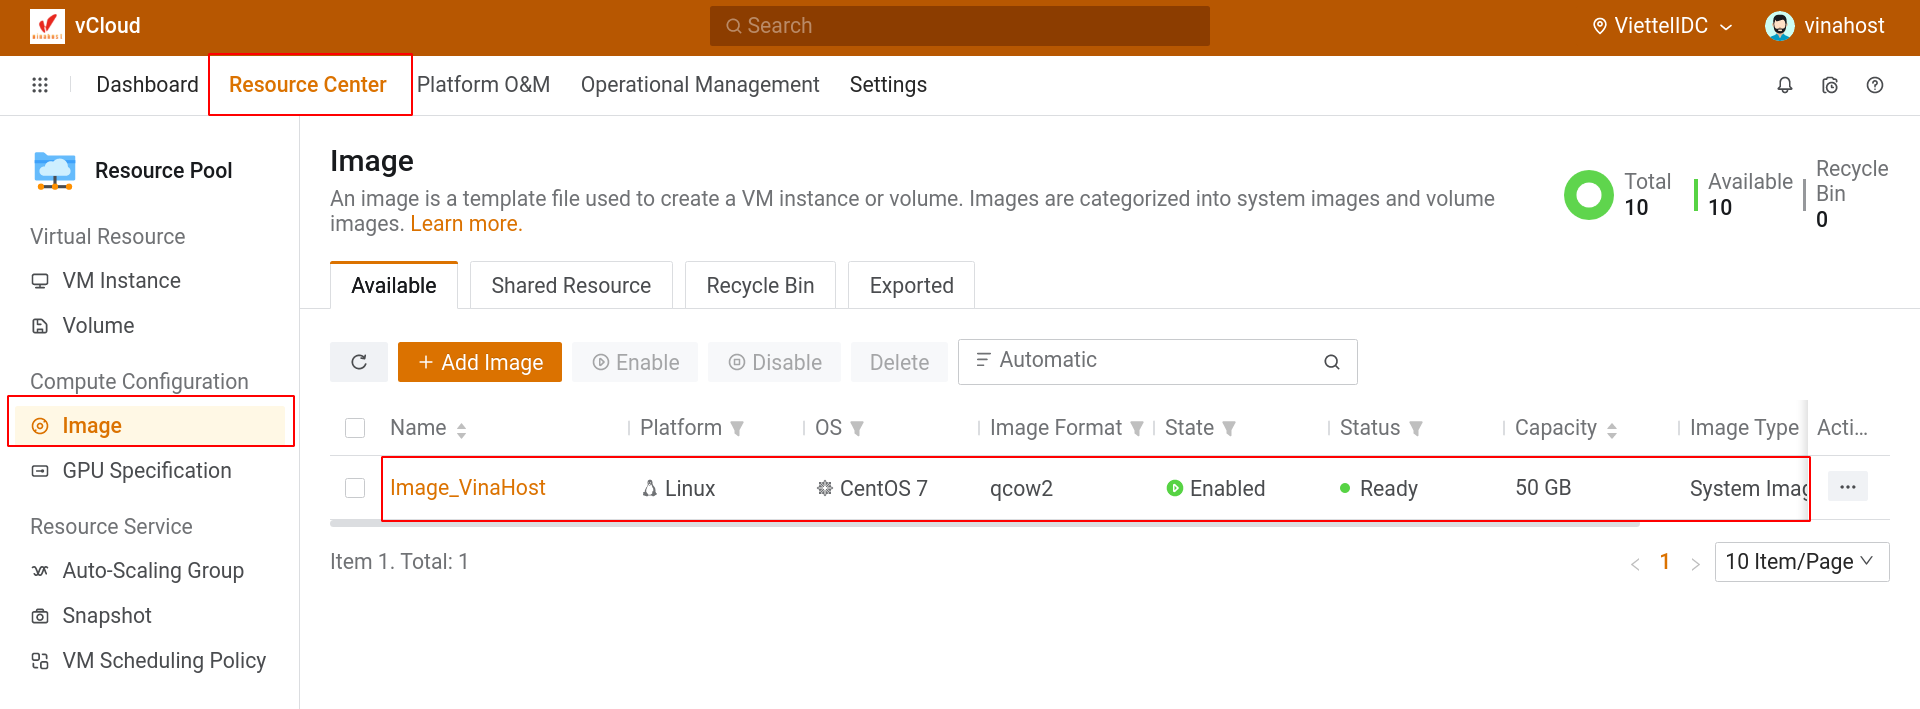Click the task history icon beside the bell
The image size is (1920, 709).
point(1830,85)
